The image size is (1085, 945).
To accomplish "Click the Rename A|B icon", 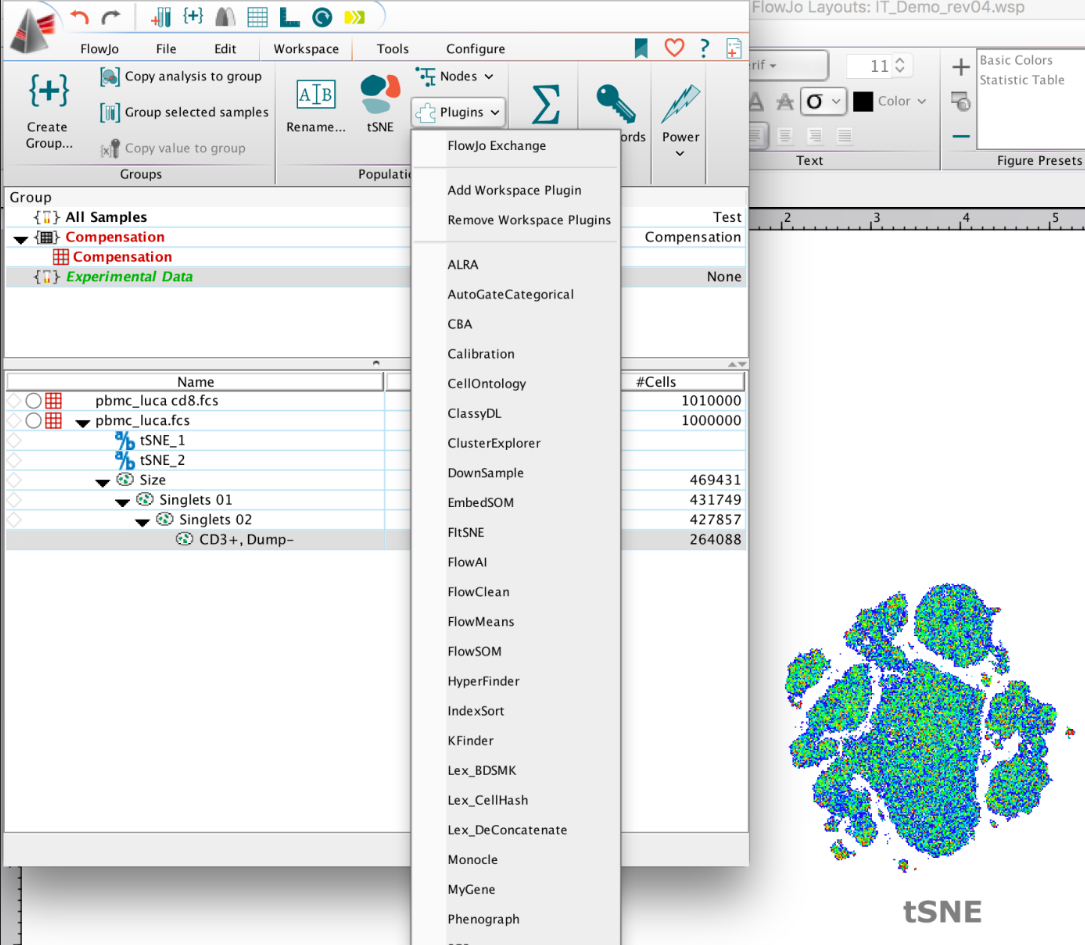I will (x=316, y=94).
